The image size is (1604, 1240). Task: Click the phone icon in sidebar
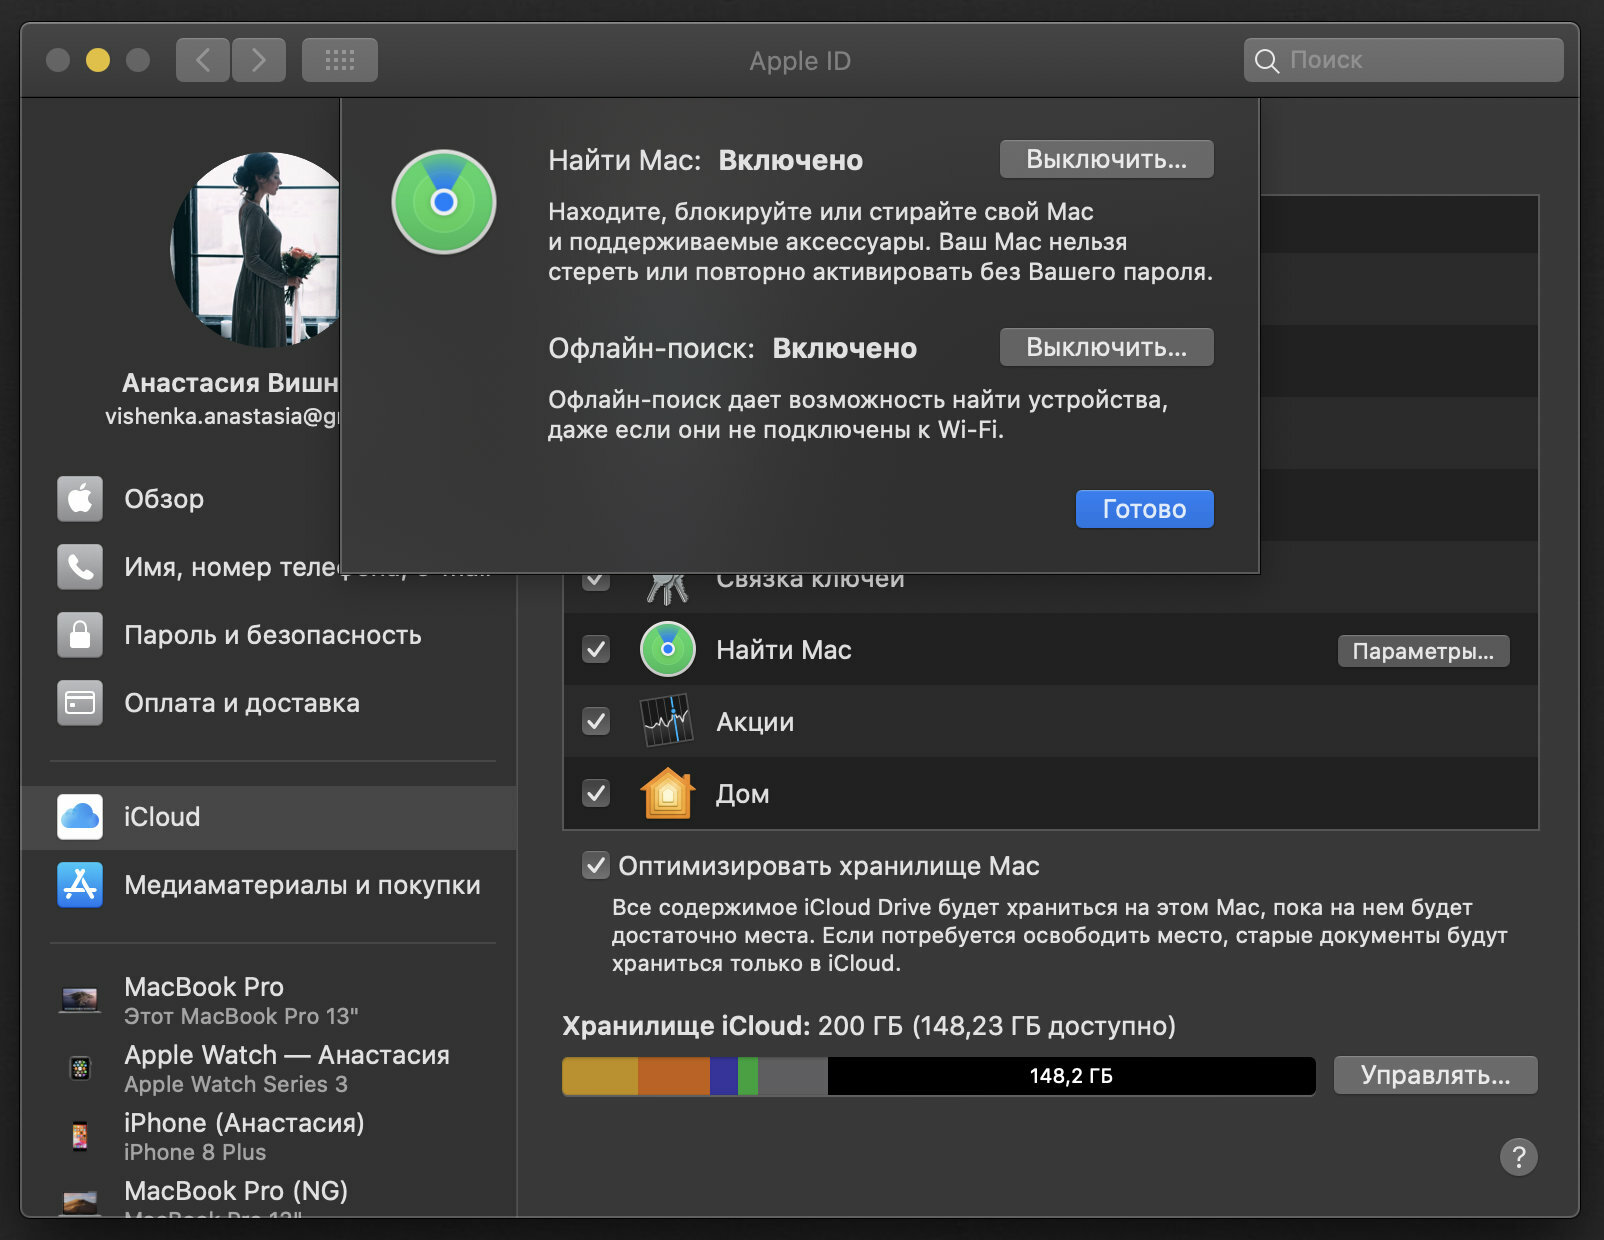pos(80,567)
